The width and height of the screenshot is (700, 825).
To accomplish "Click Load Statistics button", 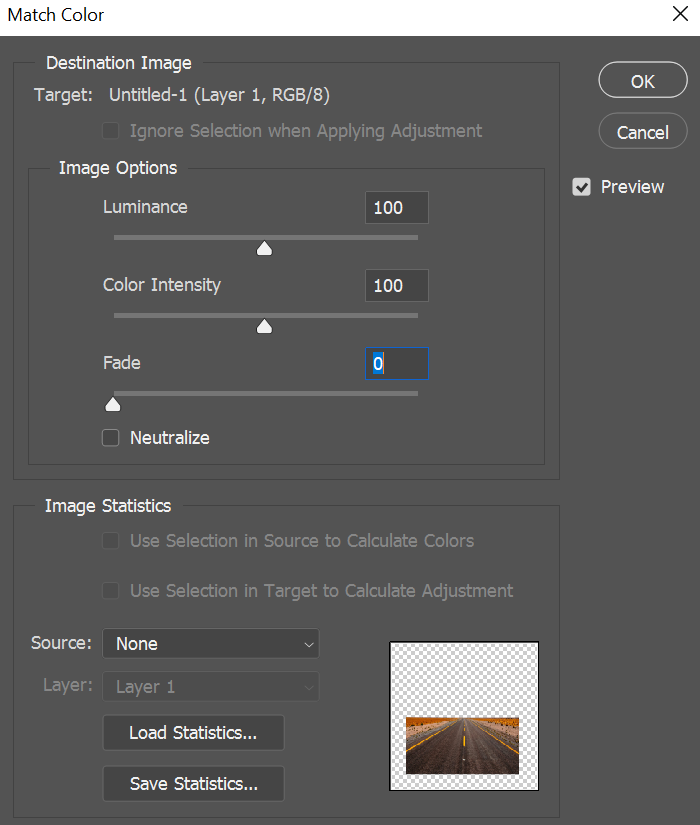I will coord(193,733).
